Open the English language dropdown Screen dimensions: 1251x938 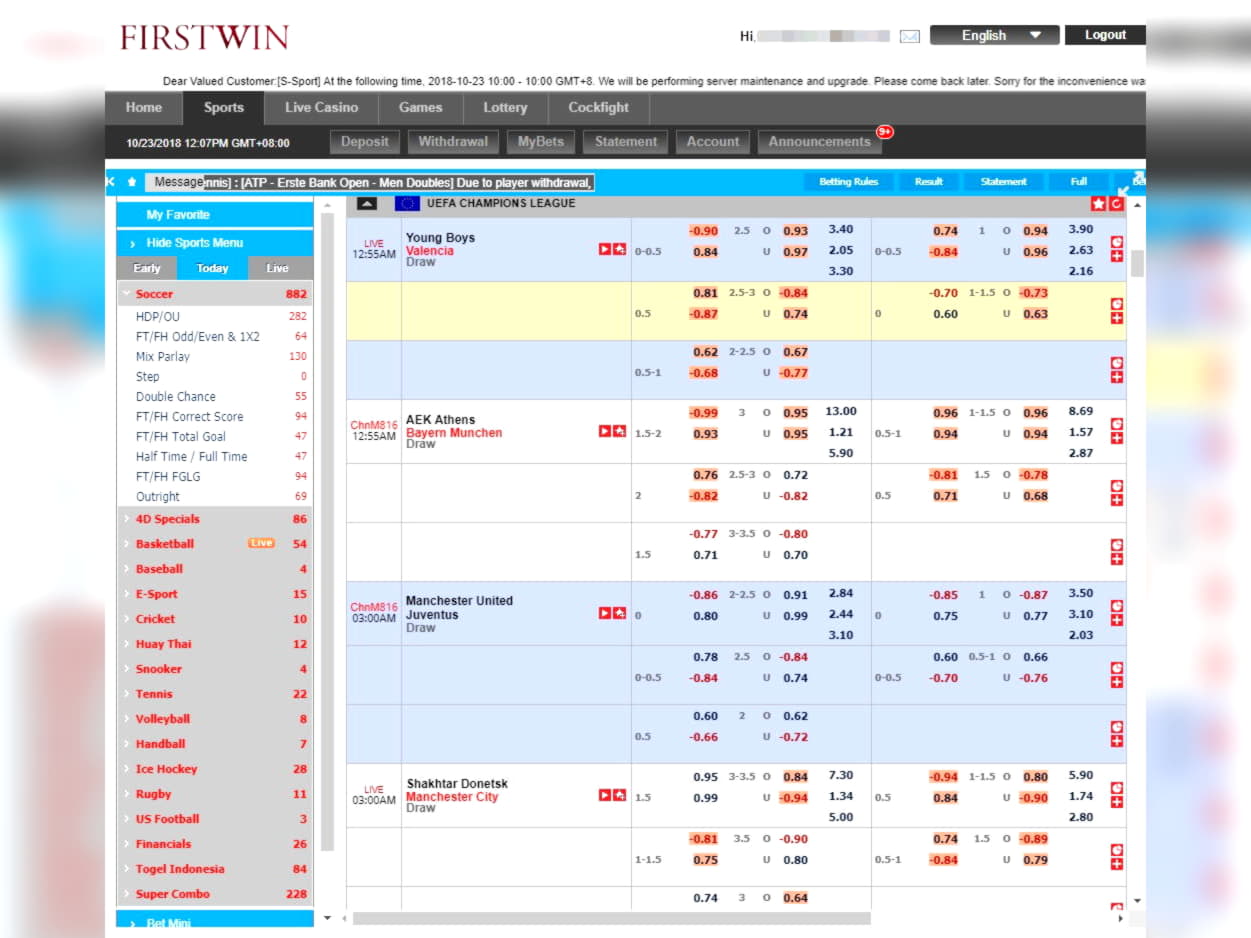click(x=994, y=35)
